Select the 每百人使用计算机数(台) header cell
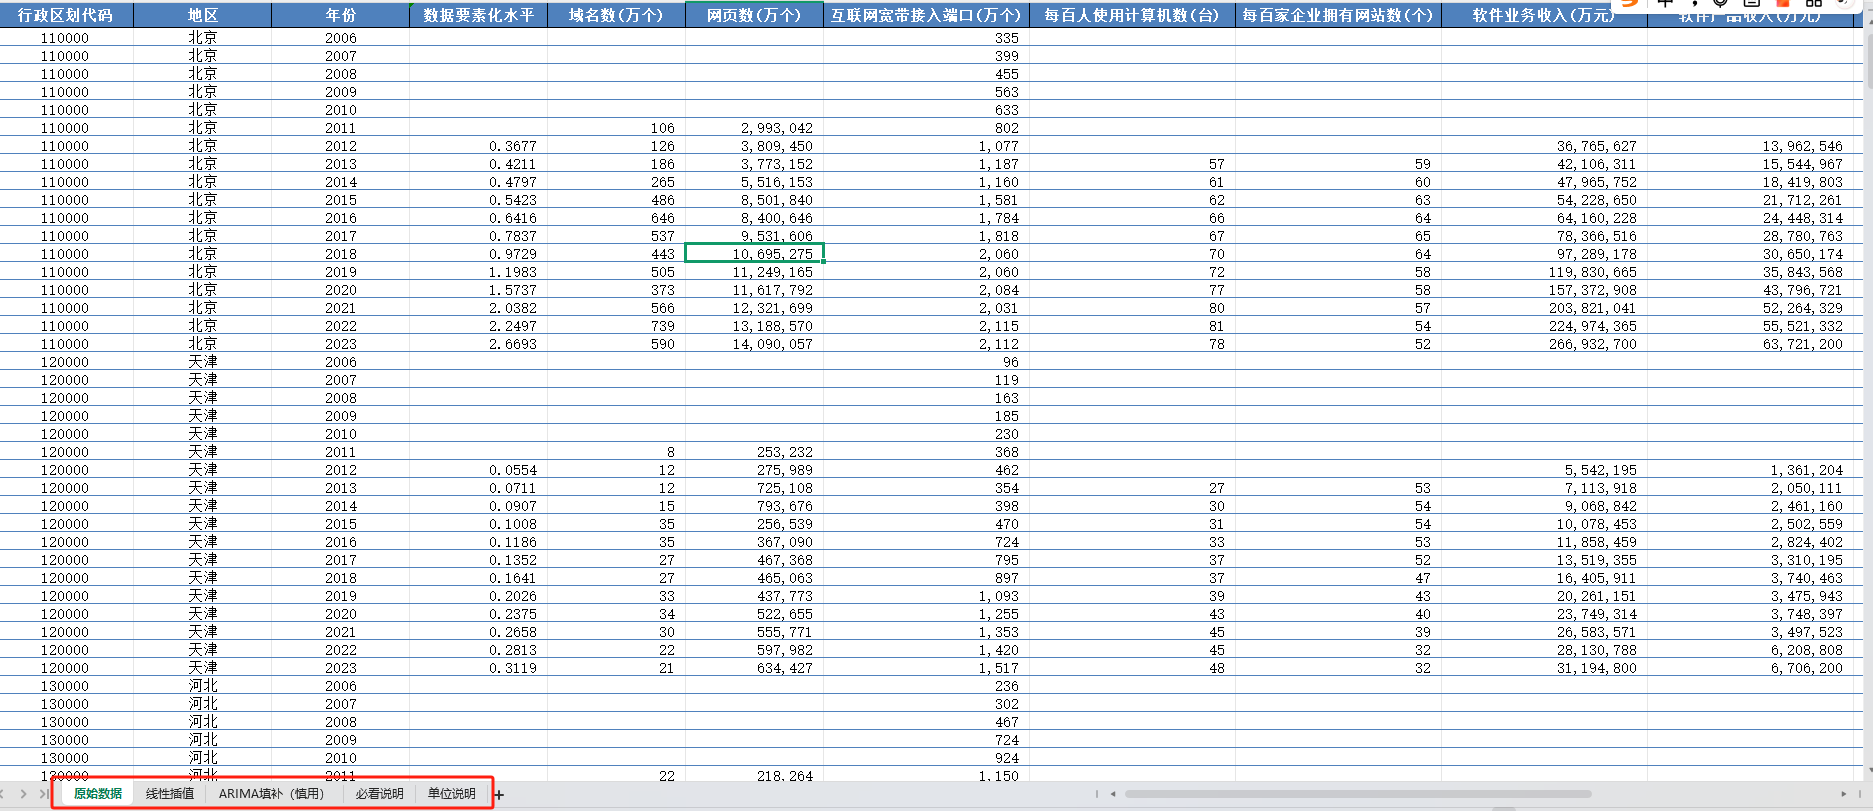Screen dimensions: 1873x811 click(x=1132, y=15)
